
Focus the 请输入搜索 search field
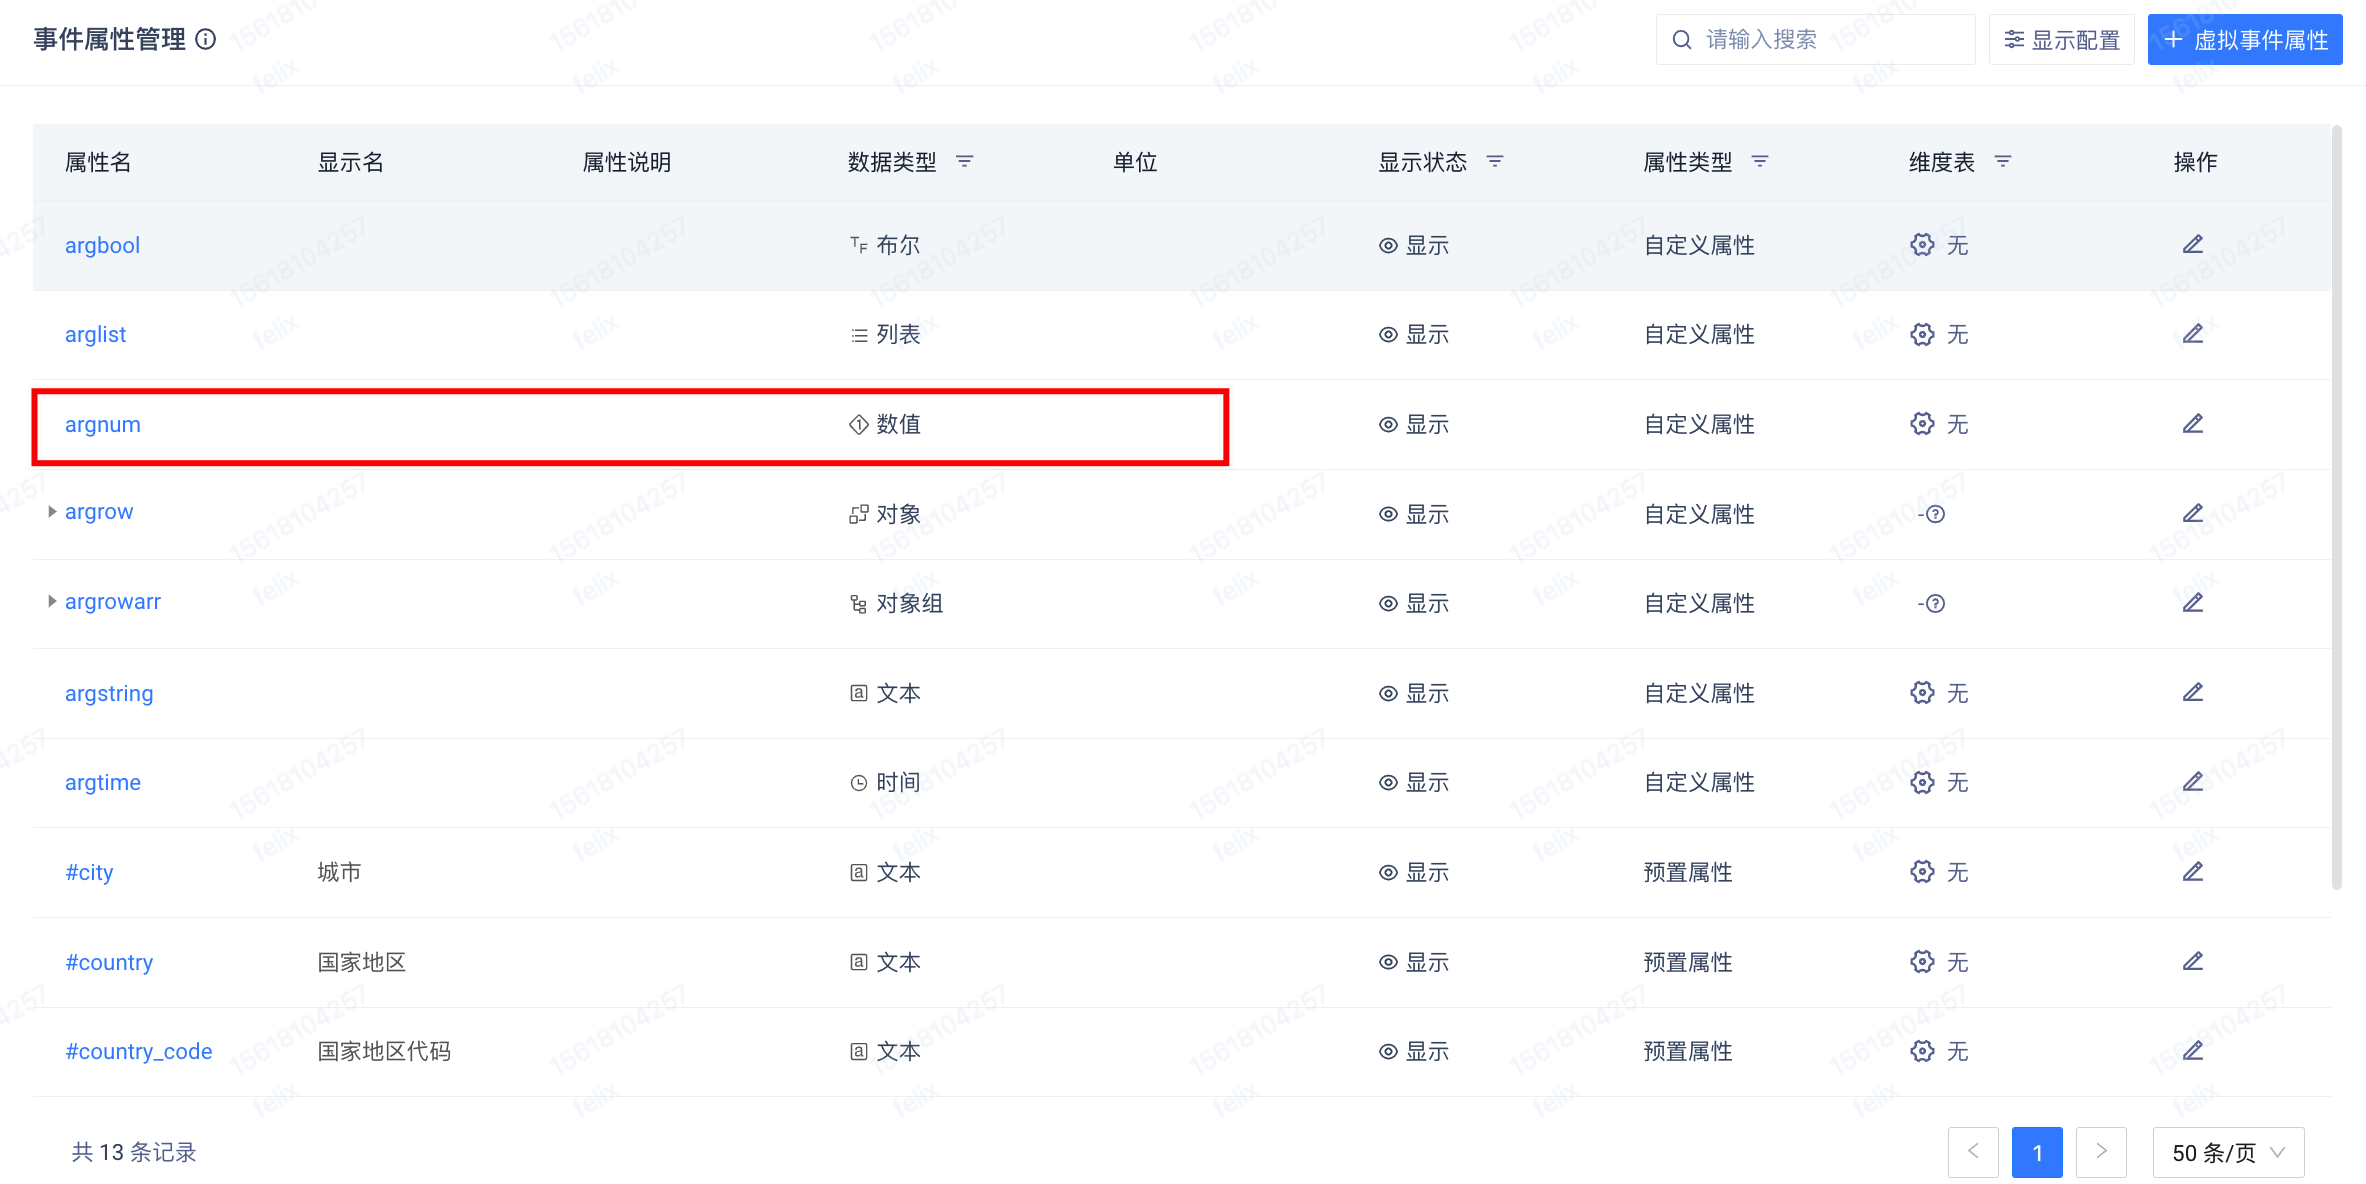pyautogui.click(x=1815, y=40)
